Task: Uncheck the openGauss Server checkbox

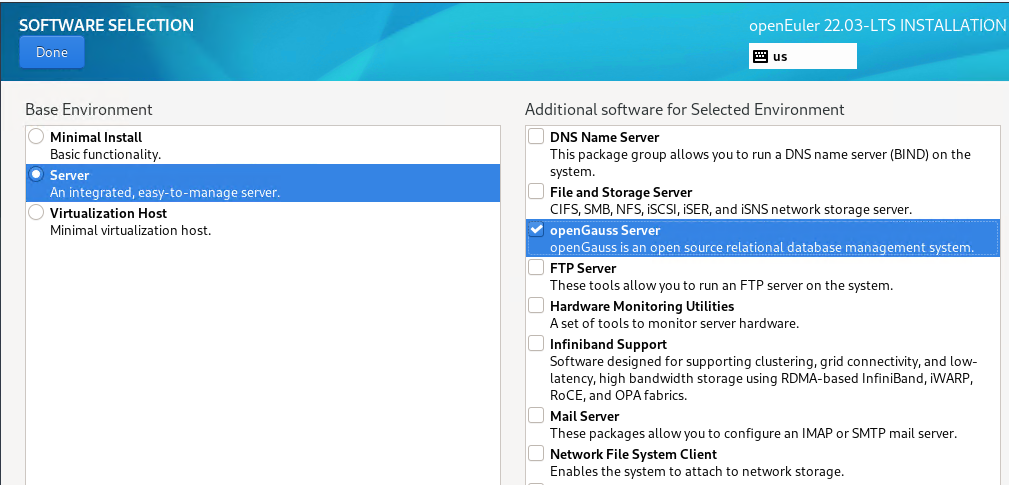Action: (x=537, y=230)
